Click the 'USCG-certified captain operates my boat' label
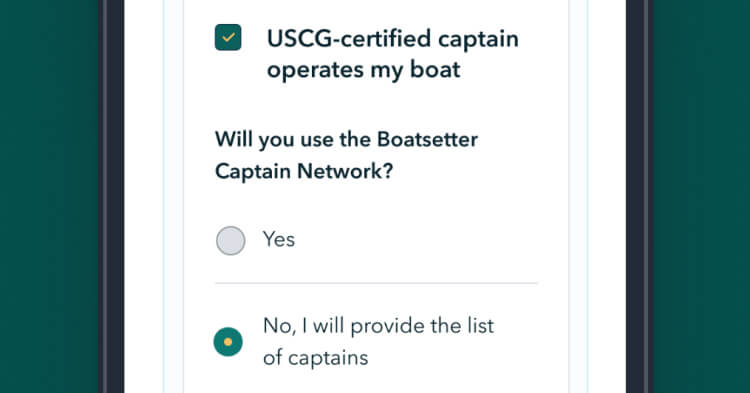The image size is (750, 393). 392,54
